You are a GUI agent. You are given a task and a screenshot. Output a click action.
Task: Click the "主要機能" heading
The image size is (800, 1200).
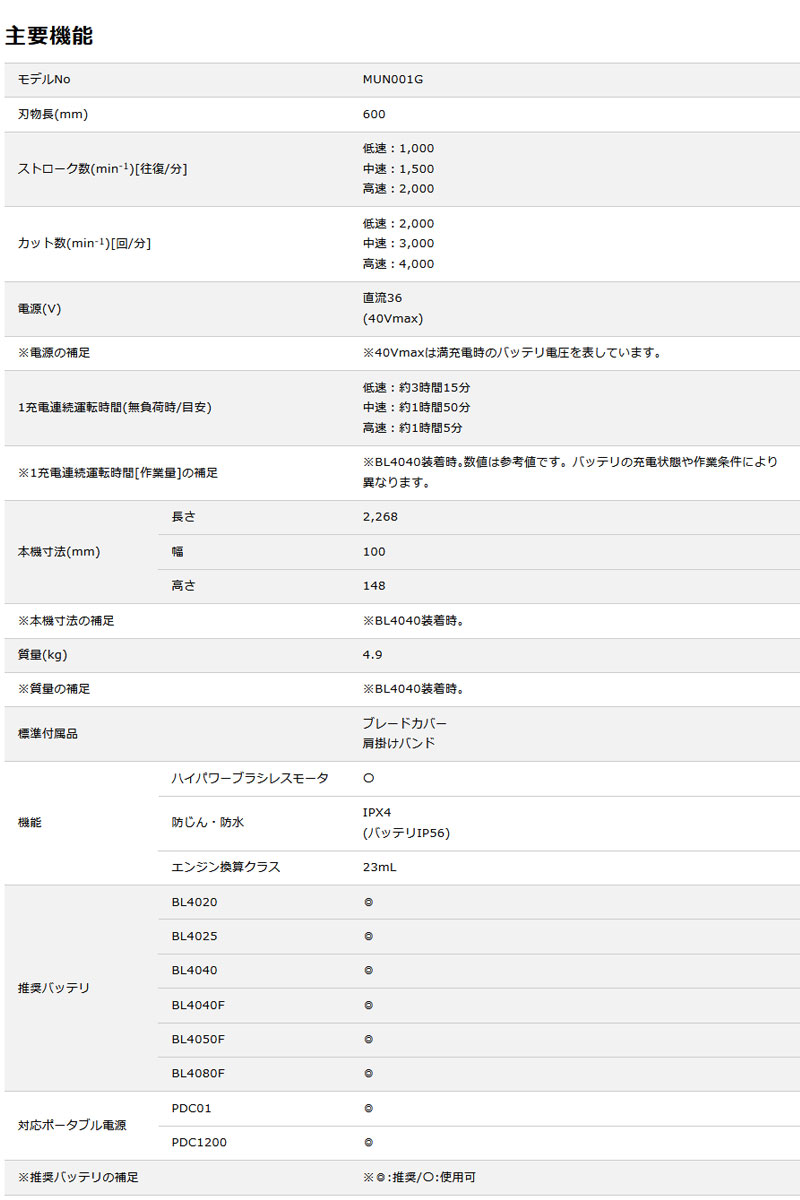49,36
